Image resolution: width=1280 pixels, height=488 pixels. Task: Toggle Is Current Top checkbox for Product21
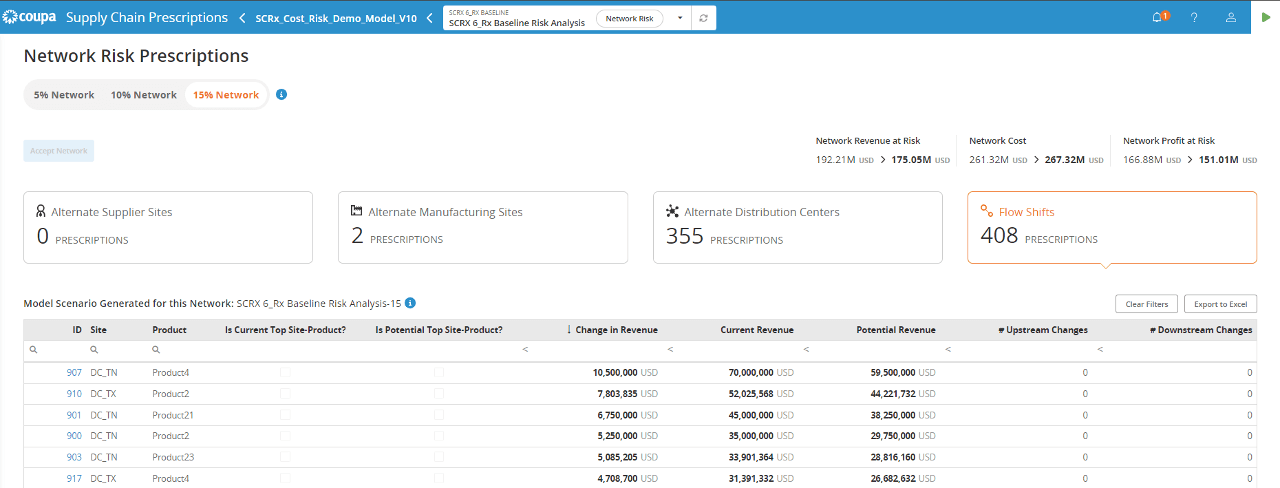coord(285,415)
